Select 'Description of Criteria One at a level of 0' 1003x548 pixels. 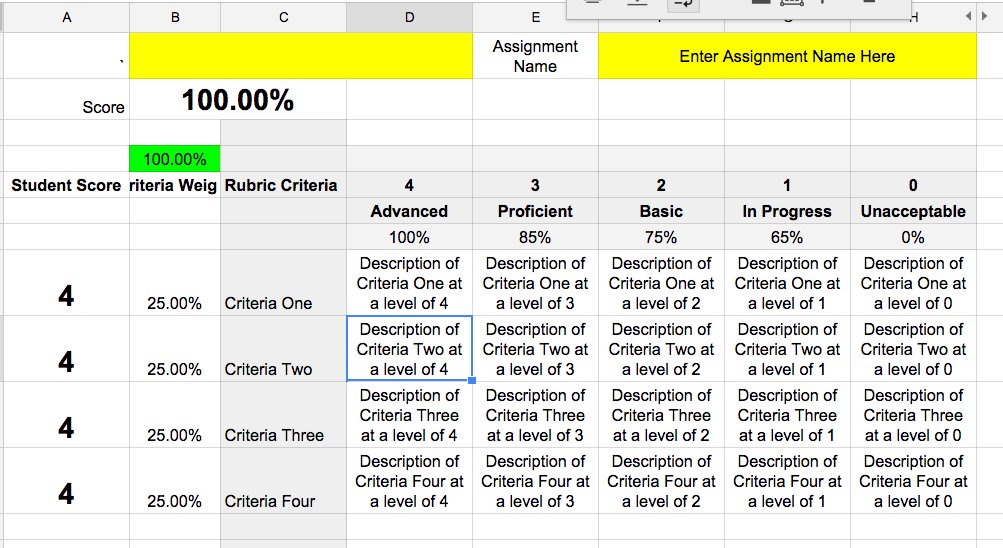[x=913, y=283]
